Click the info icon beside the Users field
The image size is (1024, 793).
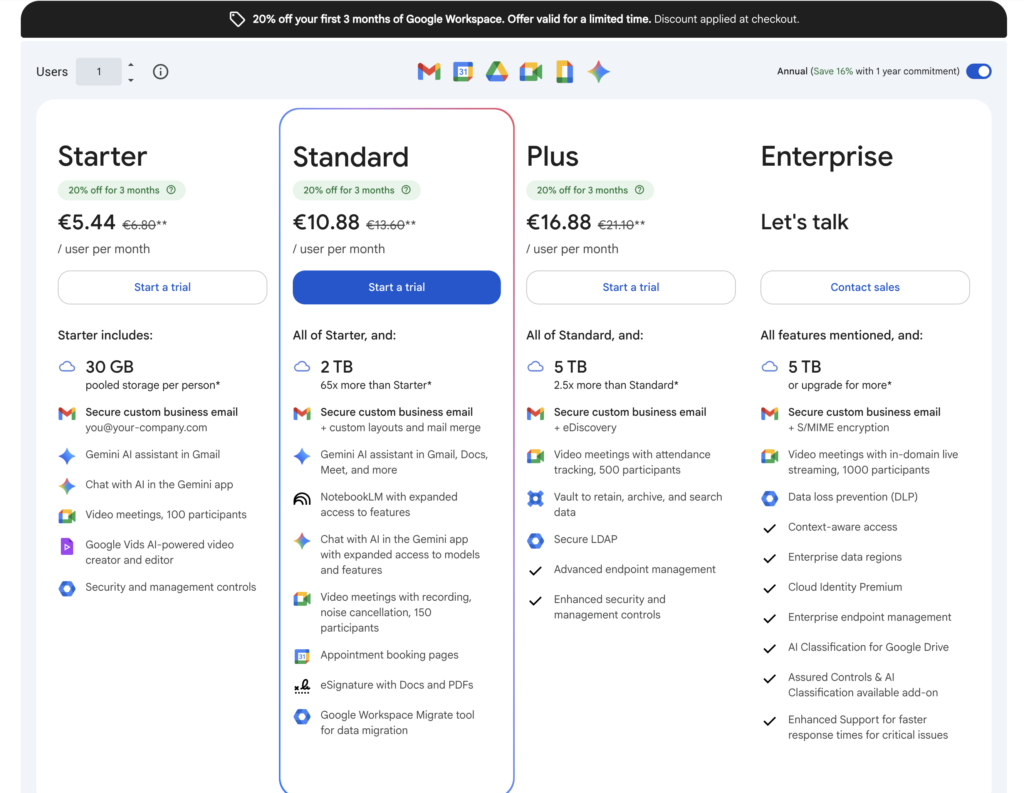click(160, 72)
